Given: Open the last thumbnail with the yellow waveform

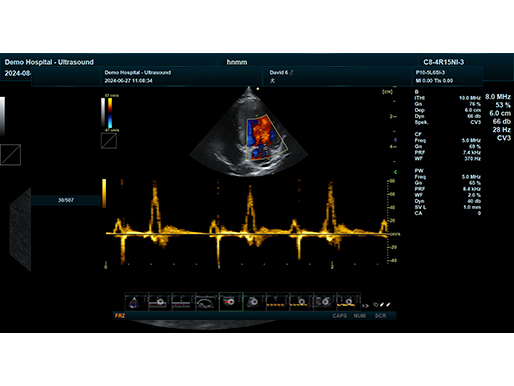Looking at the screenshot, I should [x=349, y=302].
